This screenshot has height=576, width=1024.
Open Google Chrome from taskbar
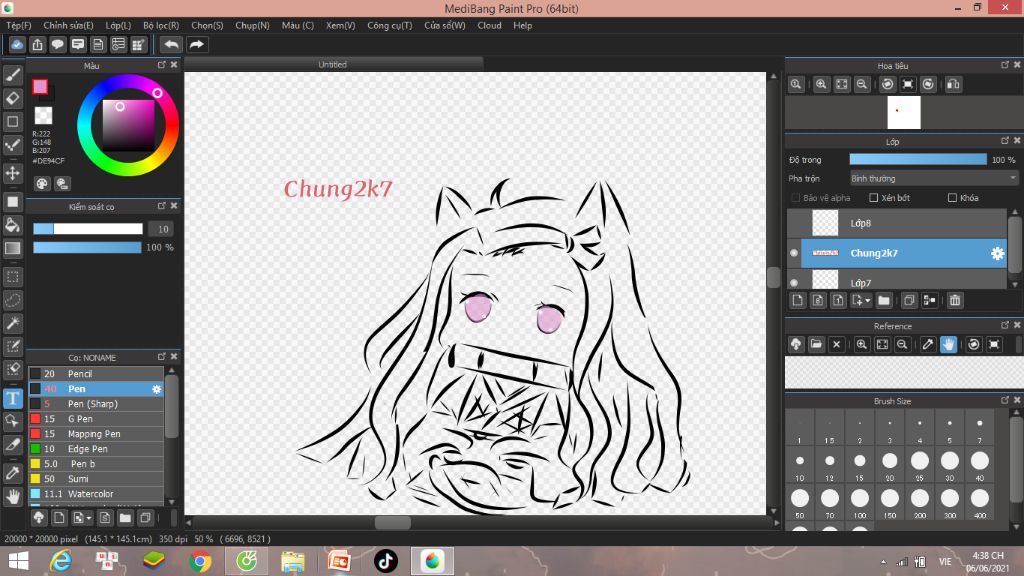[200, 561]
